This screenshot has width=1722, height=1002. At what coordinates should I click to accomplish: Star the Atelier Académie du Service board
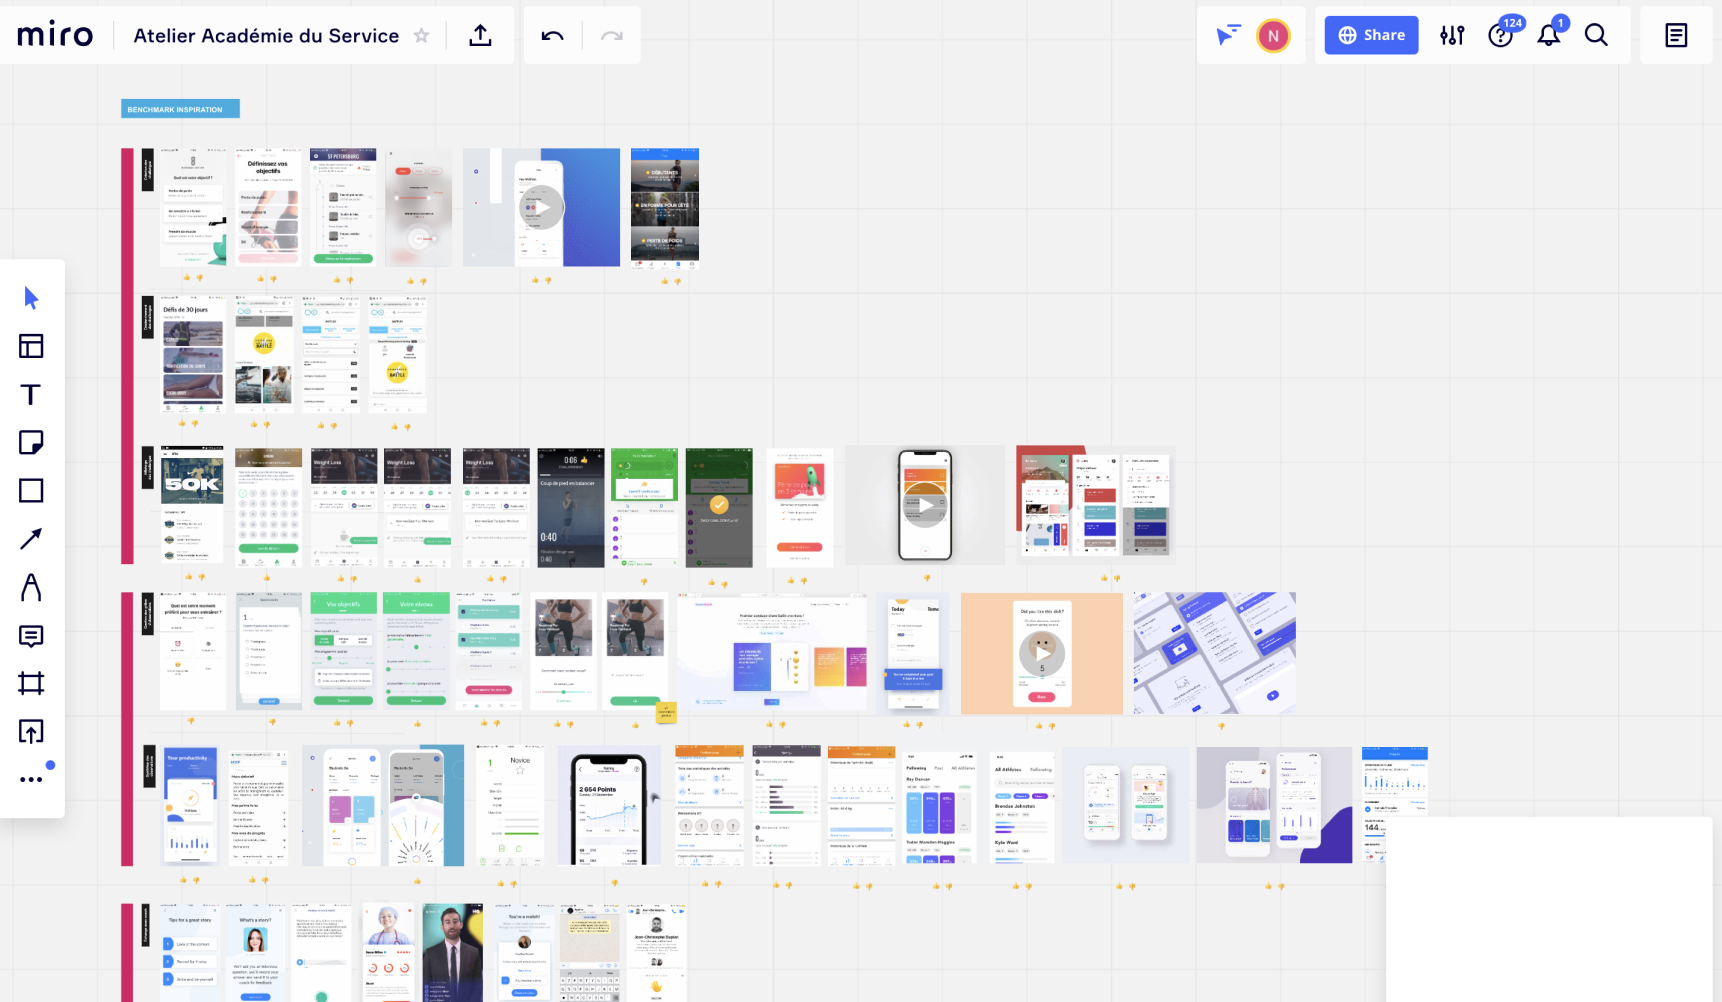point(422,36)
